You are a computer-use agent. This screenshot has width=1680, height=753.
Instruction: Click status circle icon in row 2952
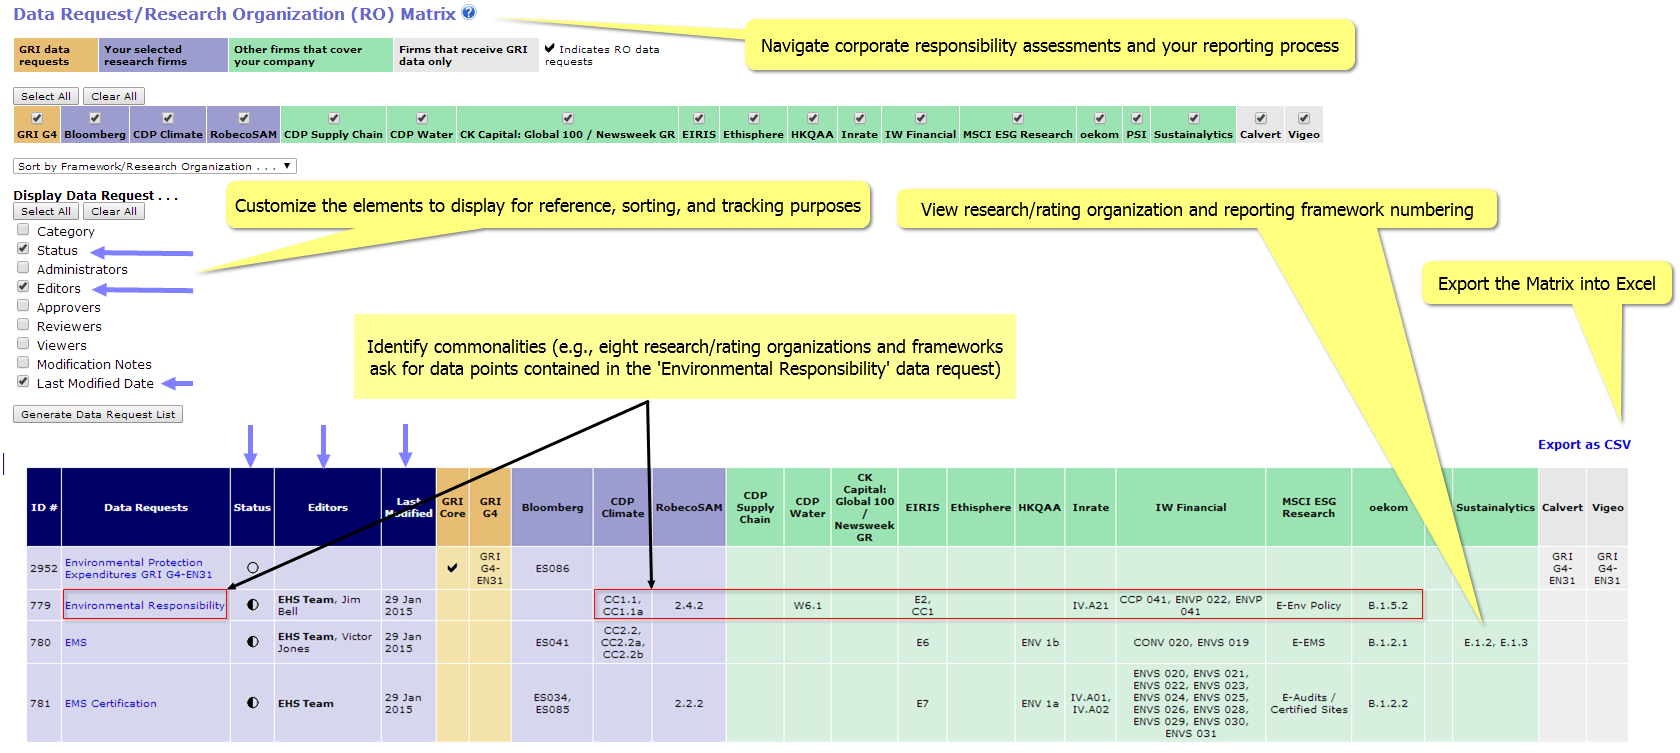pyautogui.click(x=252, y=568)
